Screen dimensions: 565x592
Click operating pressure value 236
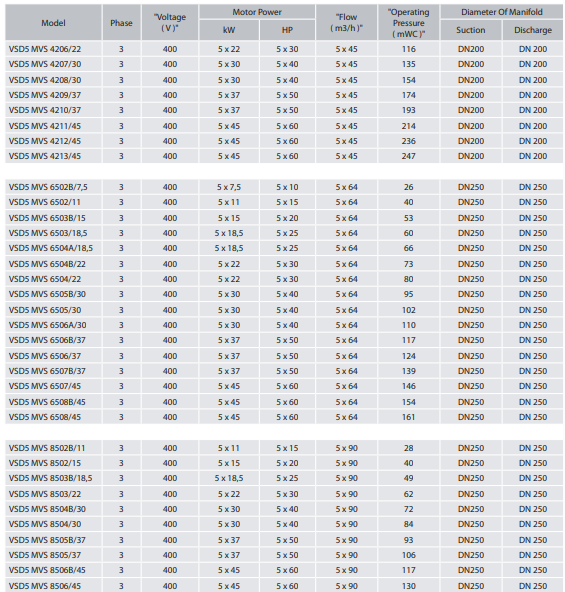(x=409, y=141)
